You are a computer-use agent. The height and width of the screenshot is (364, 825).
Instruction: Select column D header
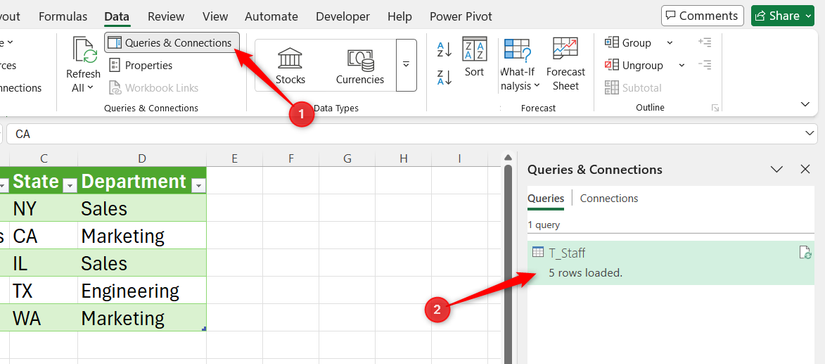tap(142, 158)
